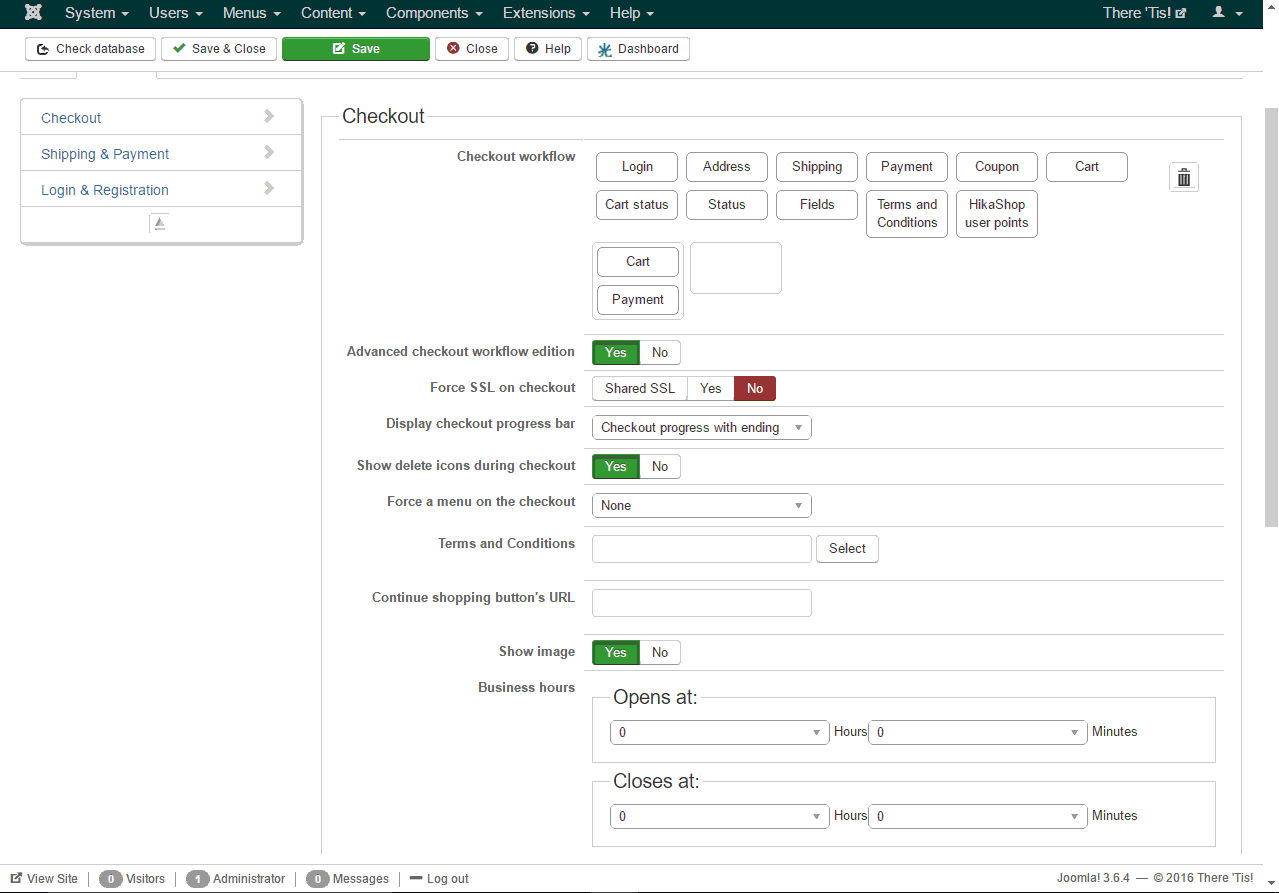1279x893 pixels.
Task: Click the Terms and Conditions Select button
Action: click(847, 548)
